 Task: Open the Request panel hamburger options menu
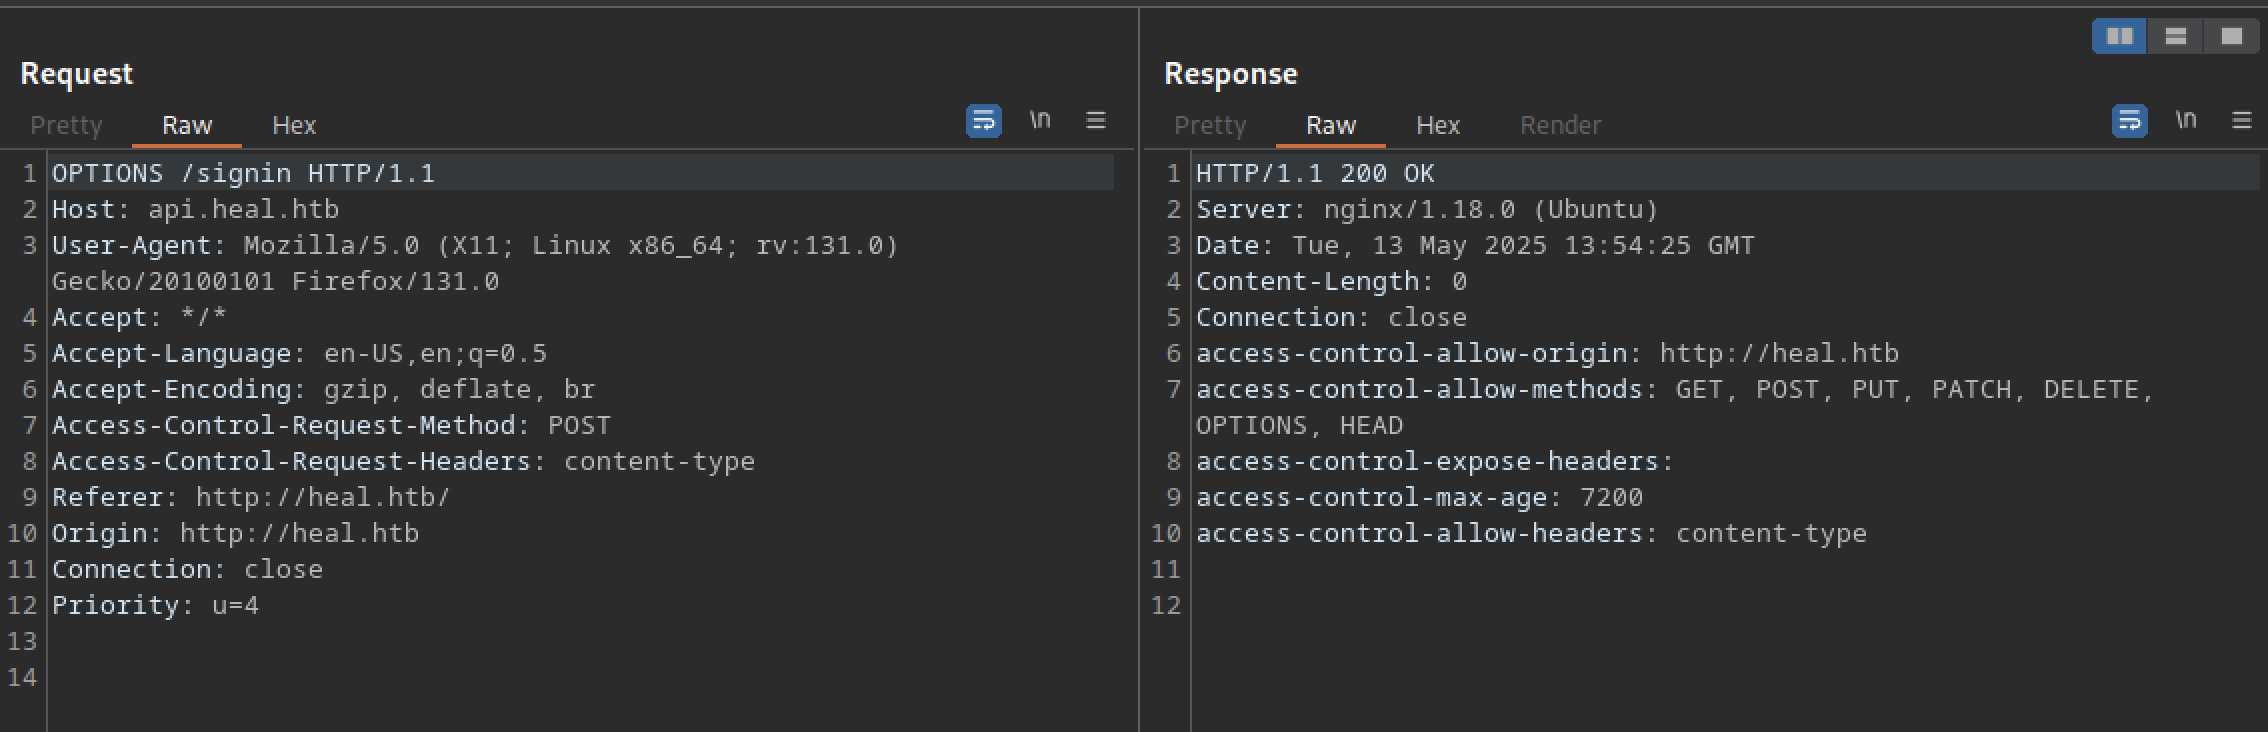1096,121
